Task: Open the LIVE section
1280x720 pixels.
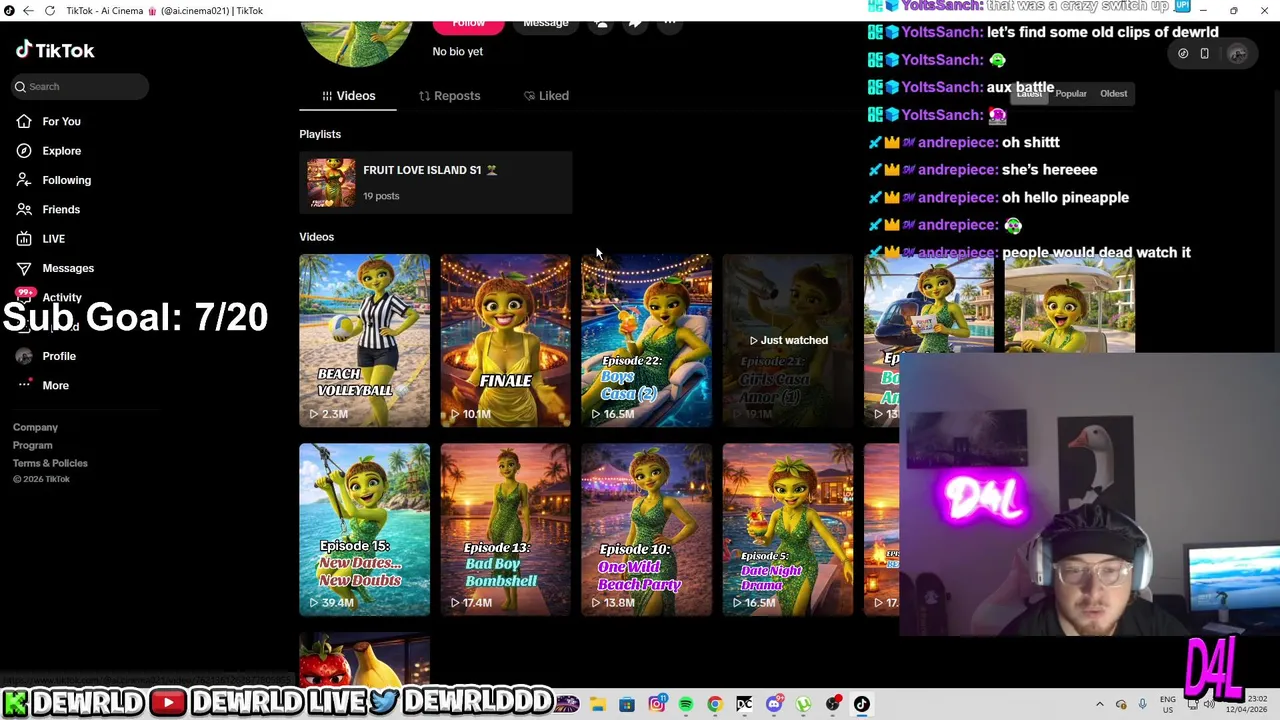Action: pyautogui.click(x=40, y=239)
